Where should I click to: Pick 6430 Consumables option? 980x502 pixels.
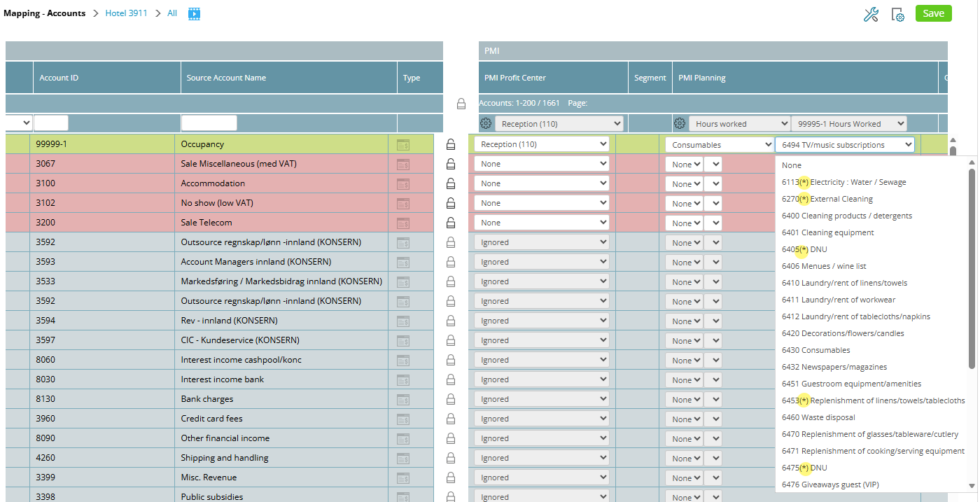[x=872, y=350]
